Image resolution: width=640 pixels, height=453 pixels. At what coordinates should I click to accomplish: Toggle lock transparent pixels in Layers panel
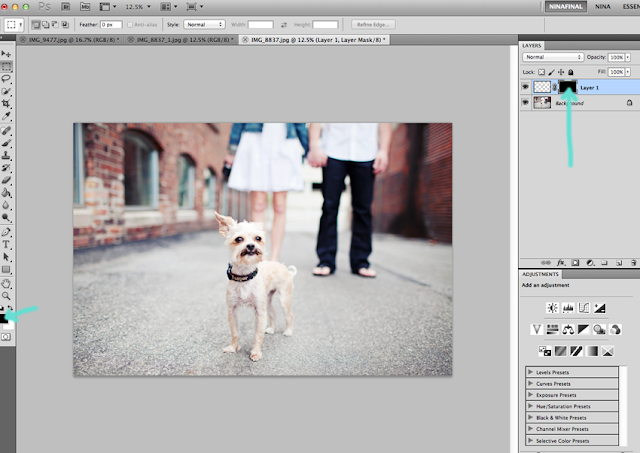coord(541,72)
